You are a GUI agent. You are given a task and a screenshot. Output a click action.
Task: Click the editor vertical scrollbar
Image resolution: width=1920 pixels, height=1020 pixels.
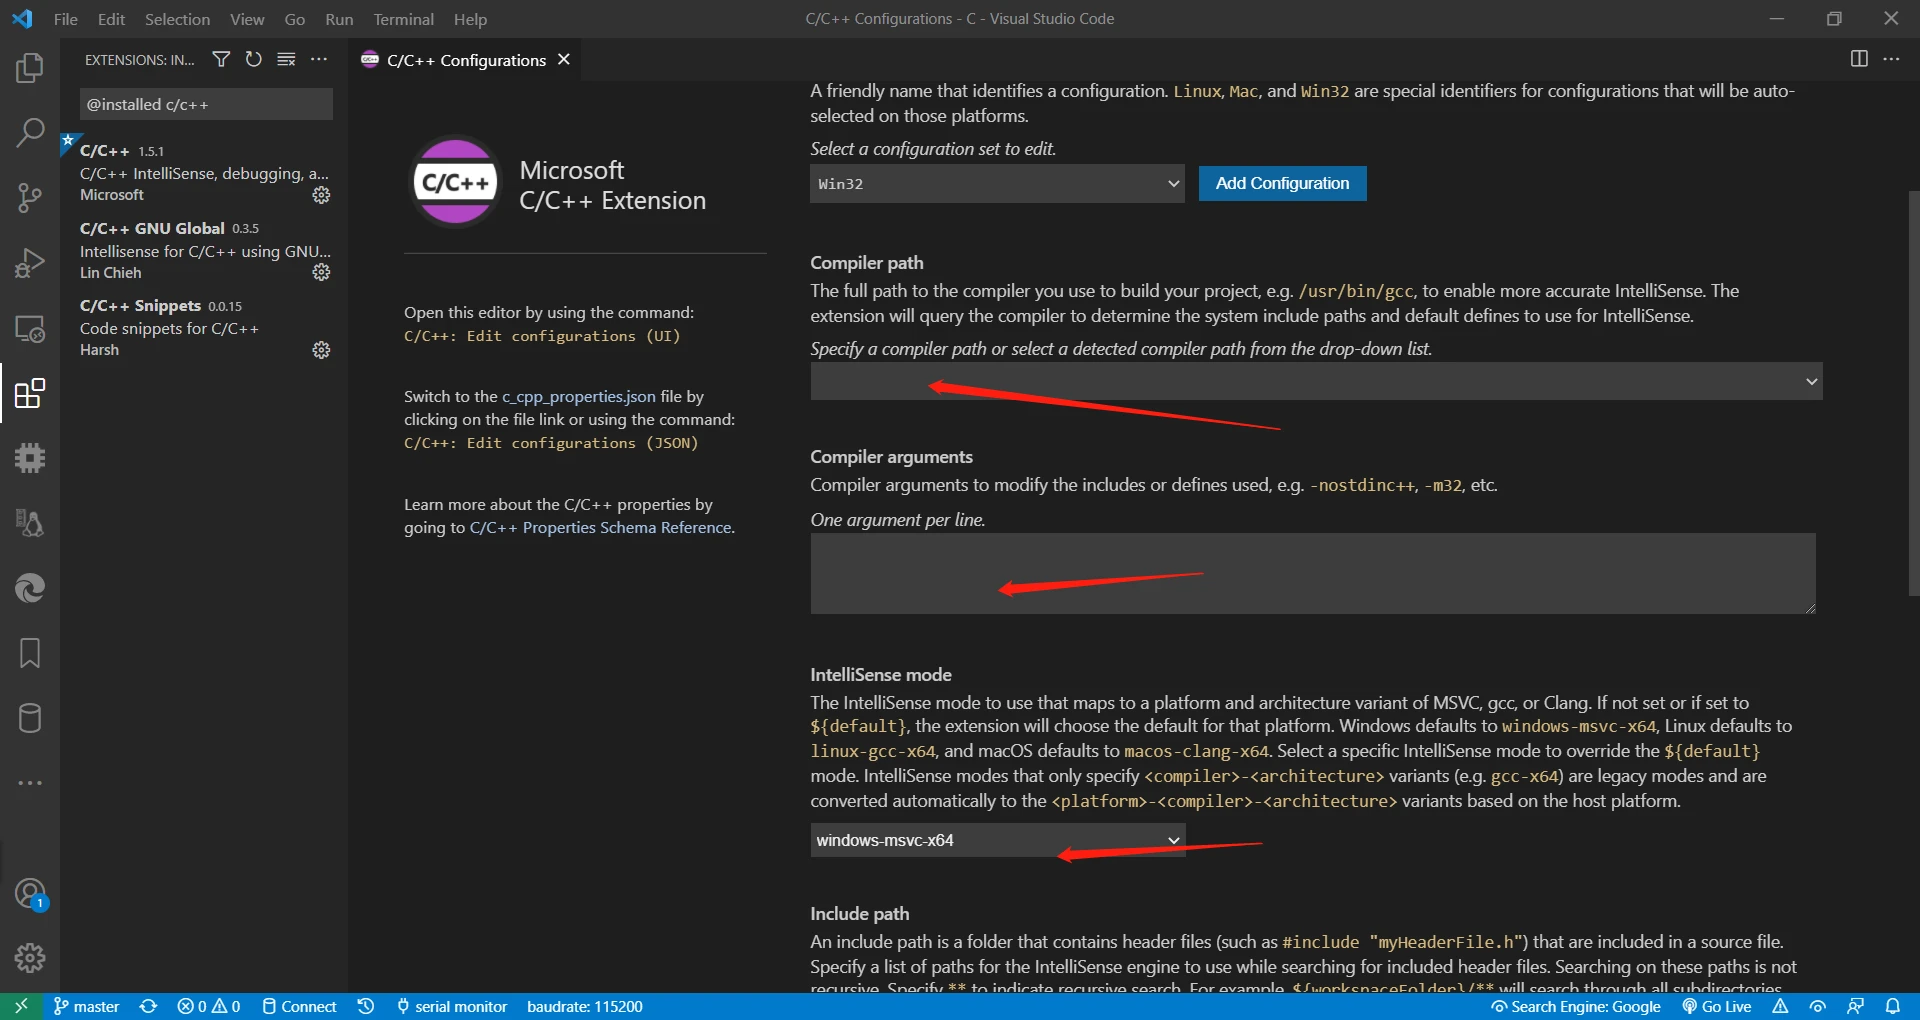[1913, 392]
